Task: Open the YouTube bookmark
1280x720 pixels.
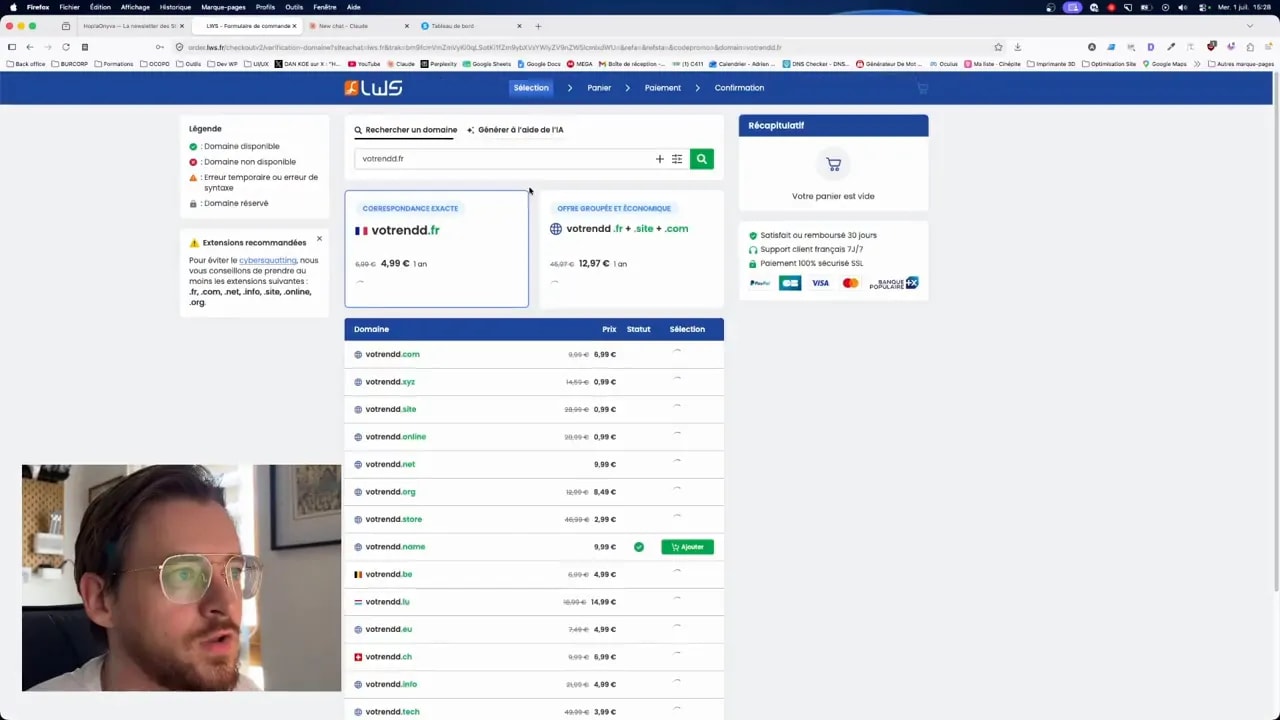Action: [x=365, y=64]
